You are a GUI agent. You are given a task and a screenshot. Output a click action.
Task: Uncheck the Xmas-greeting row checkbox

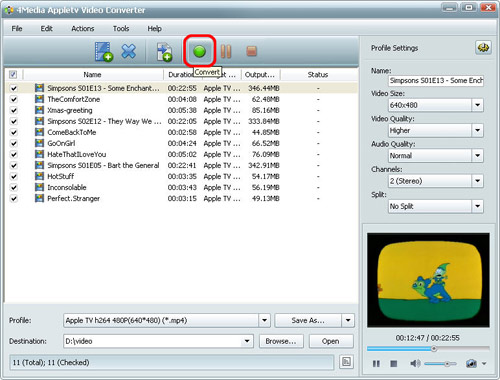click(x=14, y=110)
